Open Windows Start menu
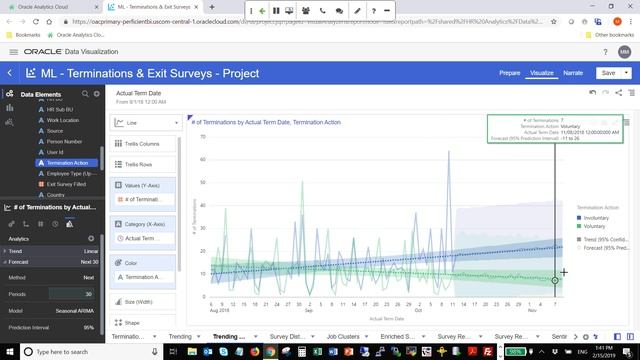 click(10, 351)
